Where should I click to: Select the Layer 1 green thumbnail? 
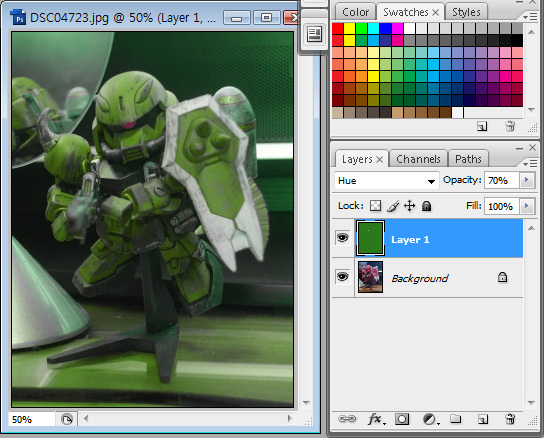tap(370, 238)
